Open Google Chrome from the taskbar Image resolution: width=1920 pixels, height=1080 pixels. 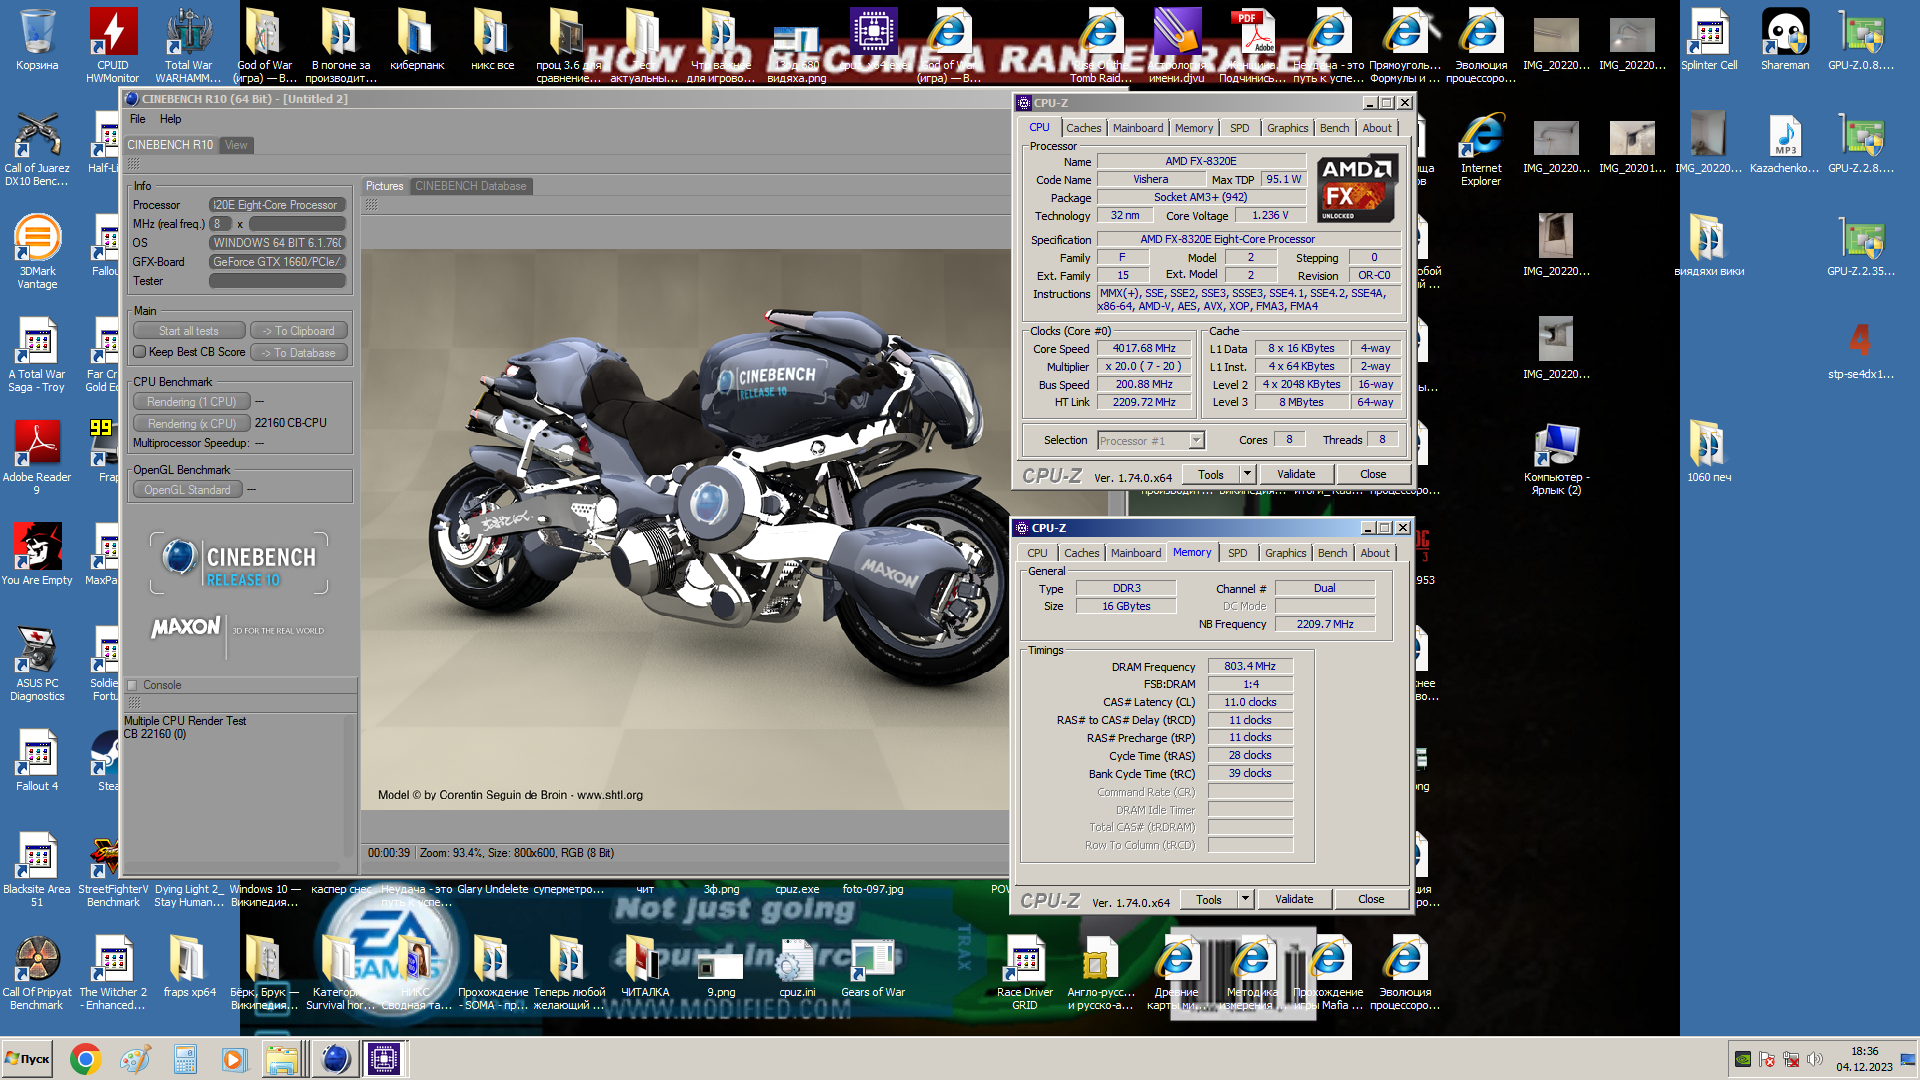pyautogui.click(x=85, y=1059)
